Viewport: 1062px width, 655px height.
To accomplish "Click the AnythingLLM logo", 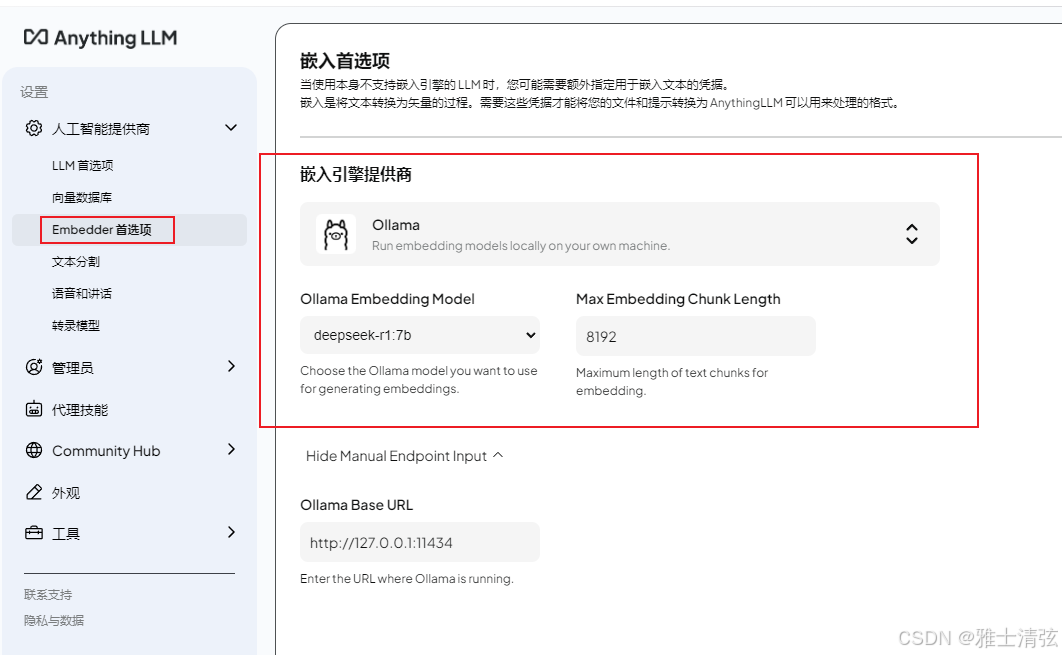I will pos(100,38).
